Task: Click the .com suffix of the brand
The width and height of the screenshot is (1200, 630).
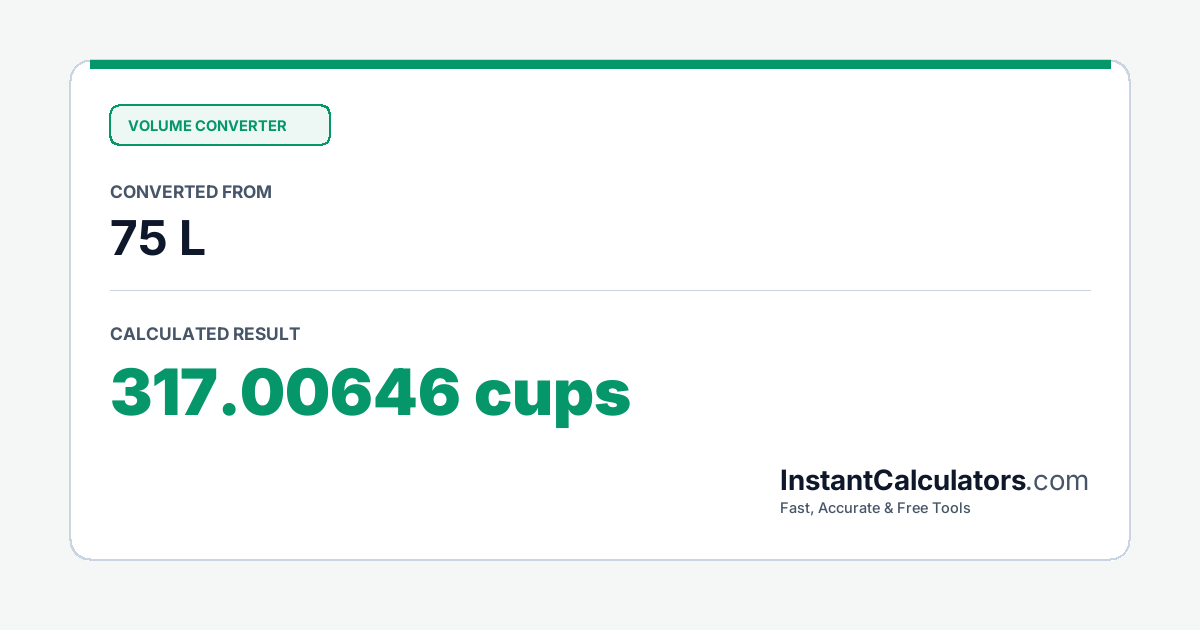Action: [x=1058, y=482]
